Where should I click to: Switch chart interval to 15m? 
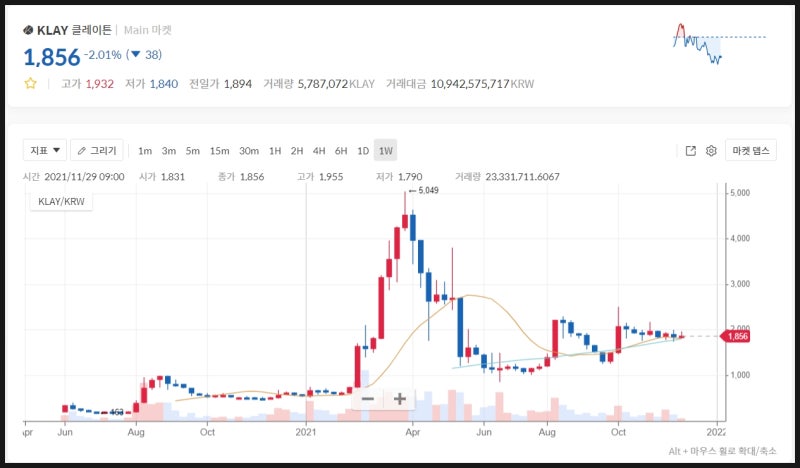(x=219, y=151)
